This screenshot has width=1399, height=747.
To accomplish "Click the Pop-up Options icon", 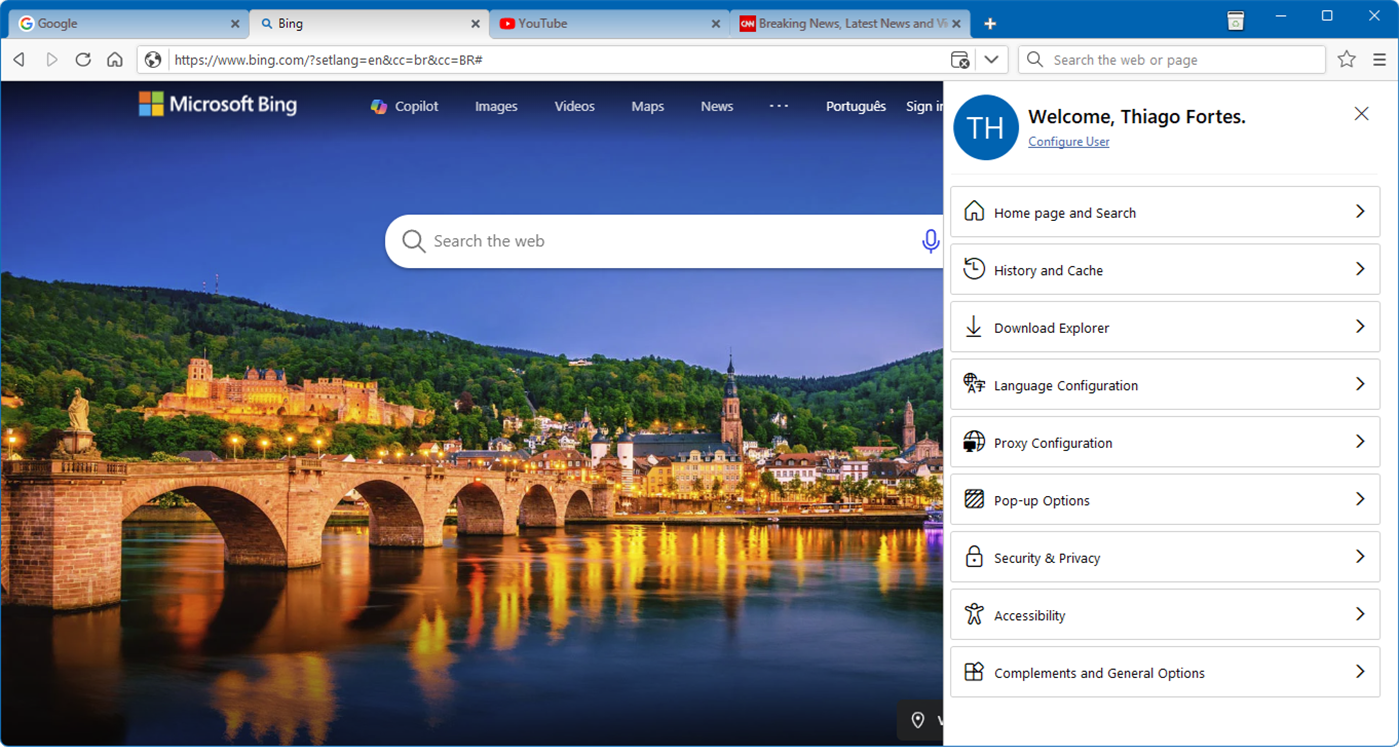I will coord(973,499).
